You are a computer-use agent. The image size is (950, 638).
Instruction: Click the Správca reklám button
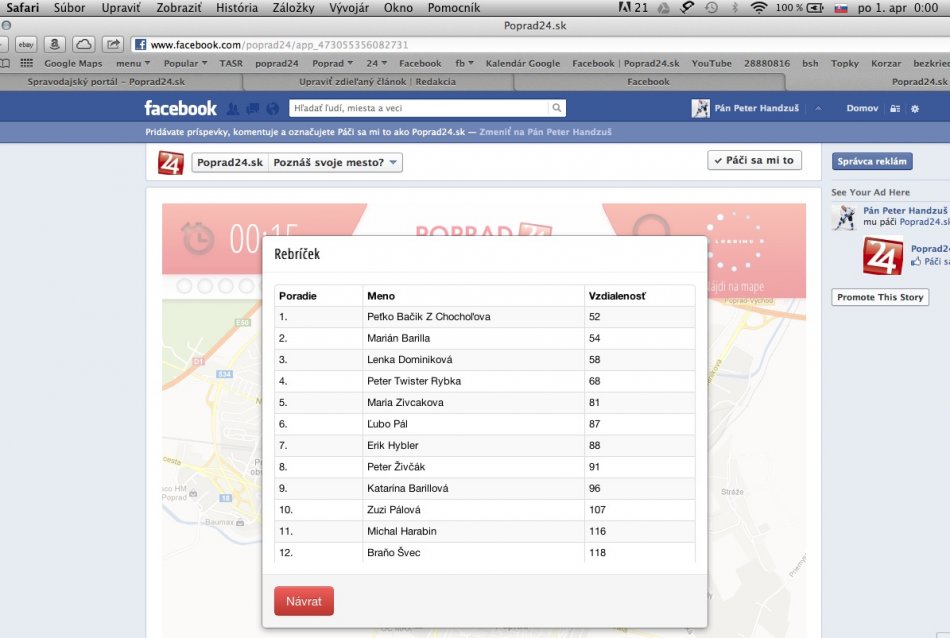pos(872,161)
